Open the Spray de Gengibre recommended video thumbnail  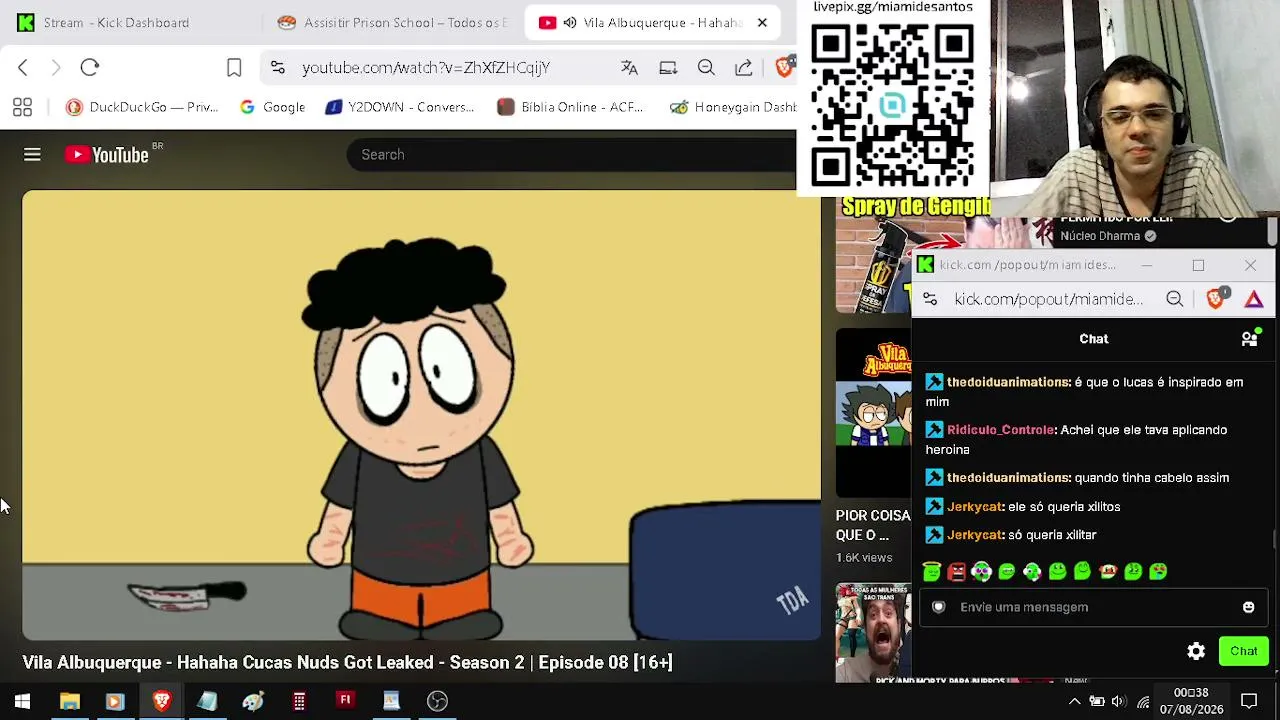coord(873,255)
